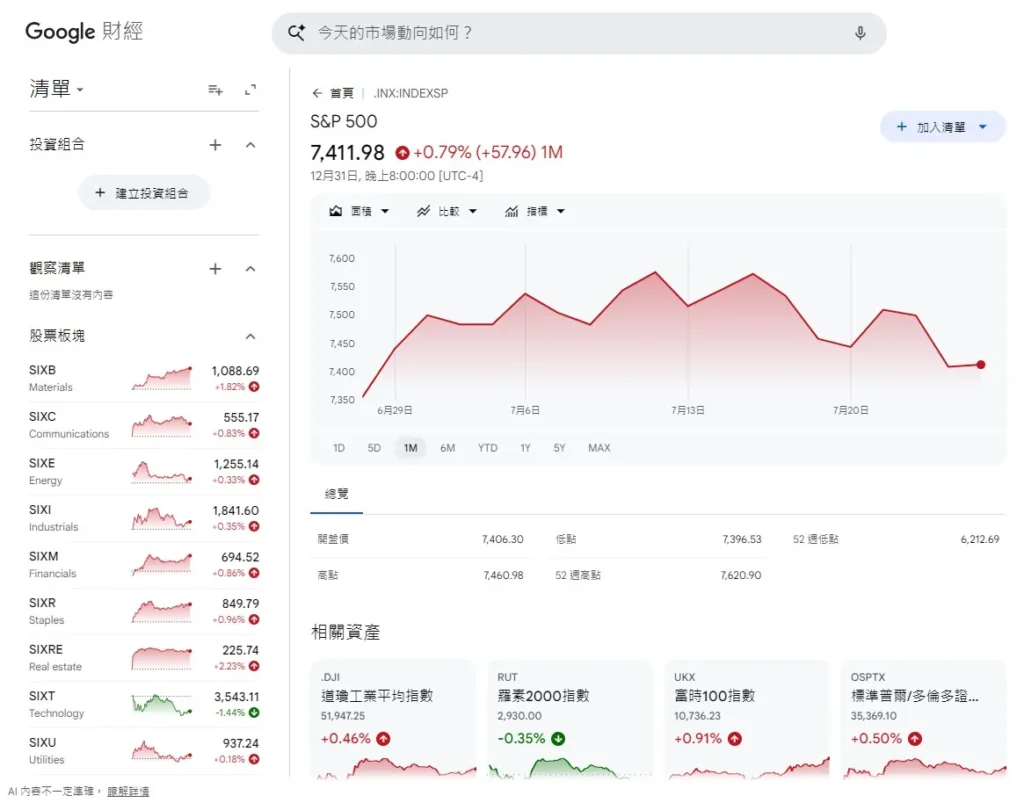Open the 瞭解詳情 link
The height and width of the screenshot is (803, 1024).
(128, 791)
